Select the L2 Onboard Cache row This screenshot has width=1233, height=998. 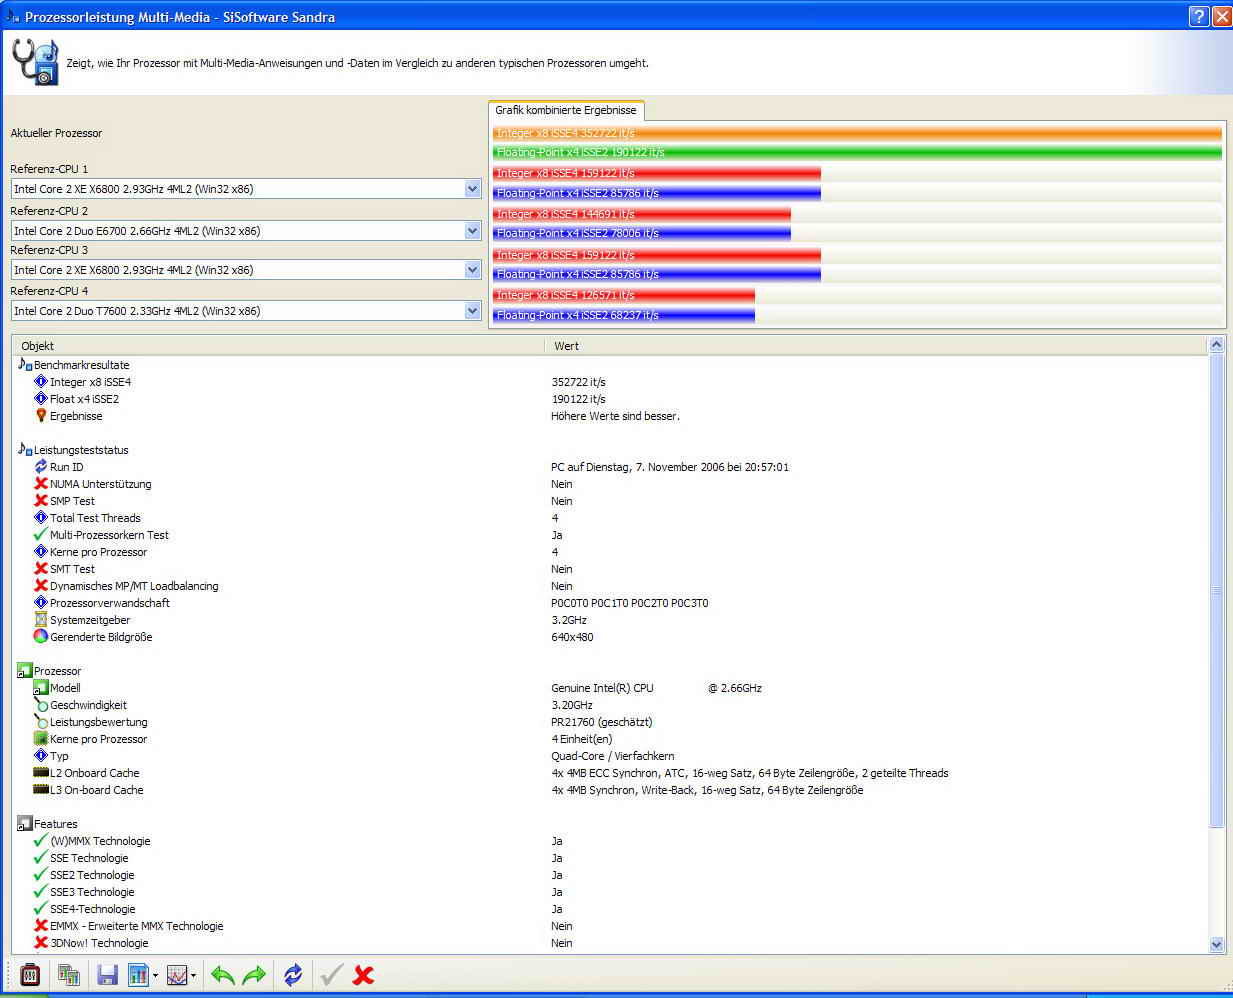(x=610, y=773)
